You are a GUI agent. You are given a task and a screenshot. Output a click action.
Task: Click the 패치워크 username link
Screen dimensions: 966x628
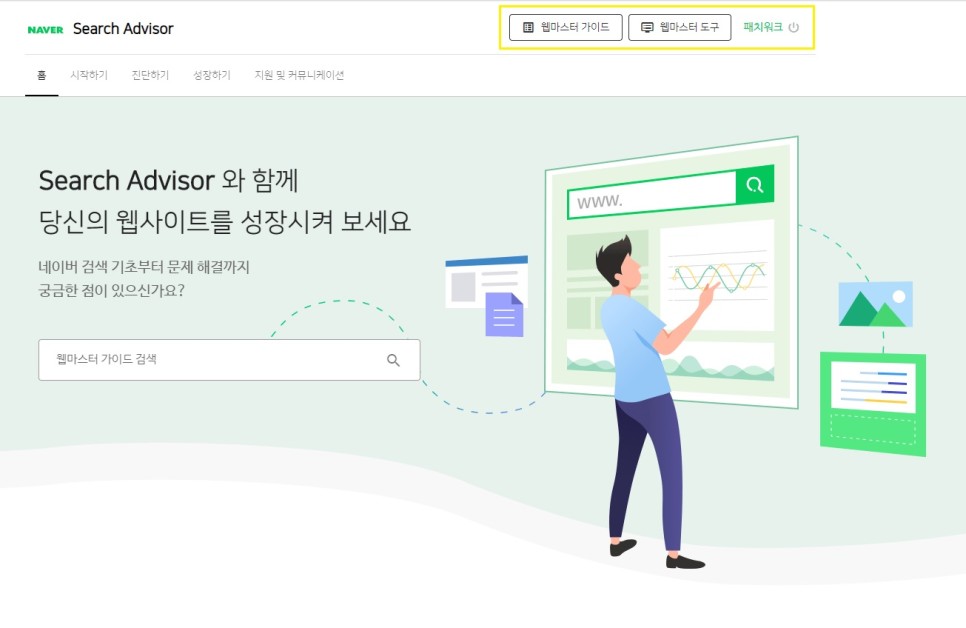763,27
